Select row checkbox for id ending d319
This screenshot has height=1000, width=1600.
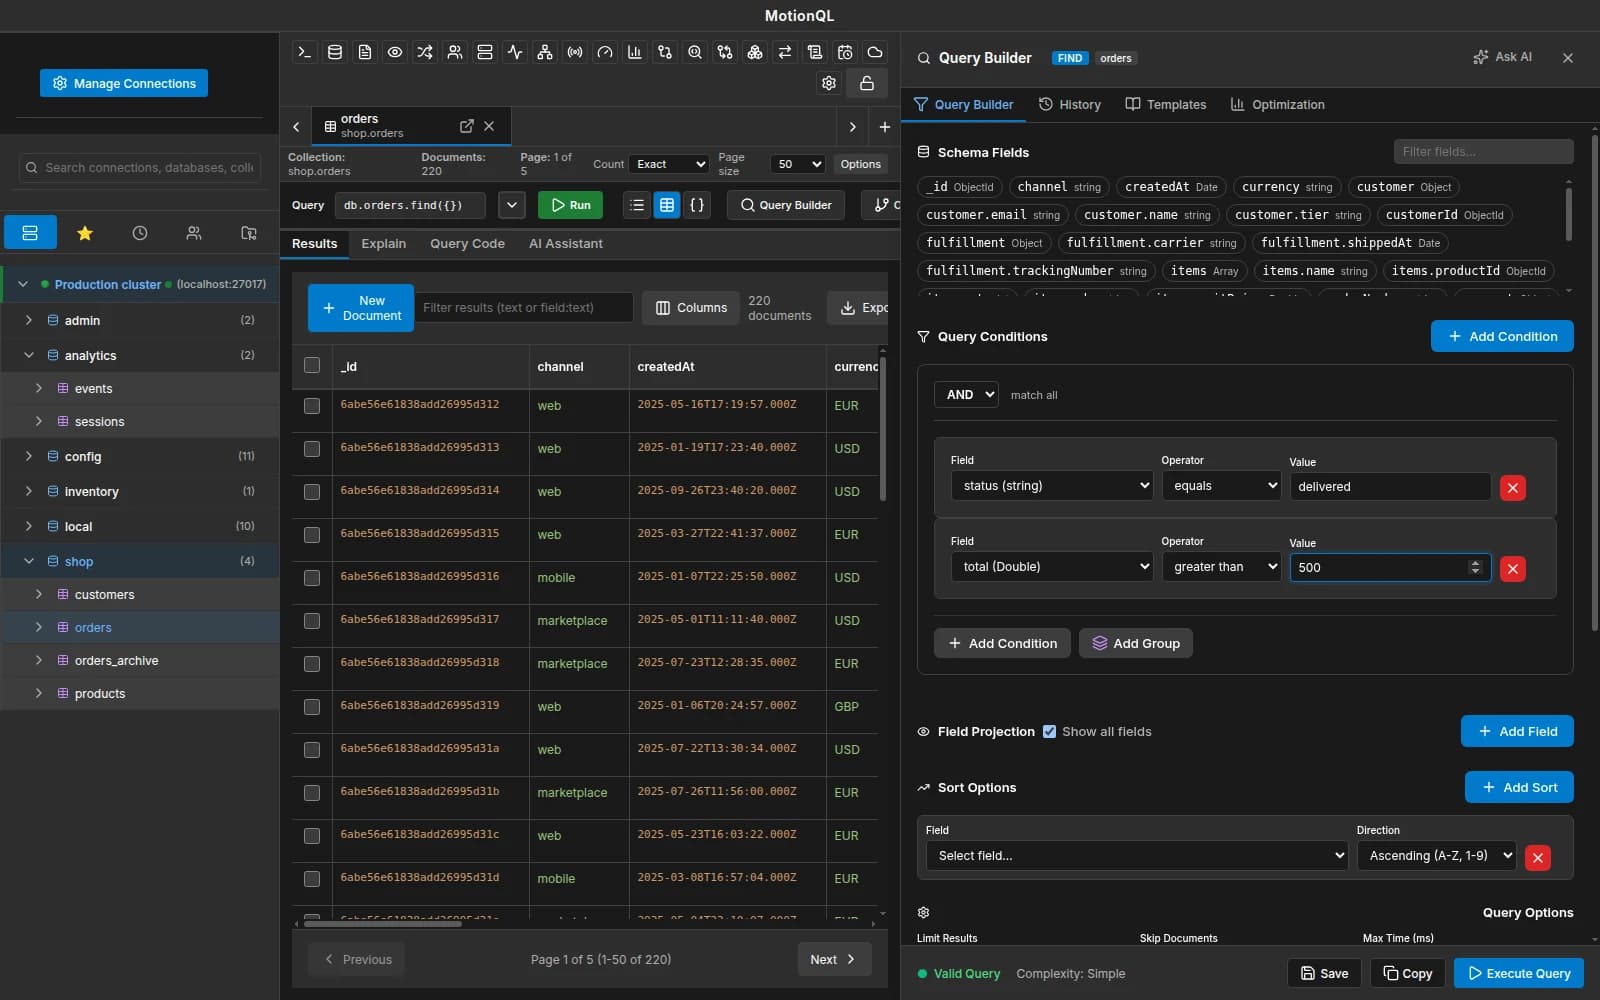(x=312, y=707)
